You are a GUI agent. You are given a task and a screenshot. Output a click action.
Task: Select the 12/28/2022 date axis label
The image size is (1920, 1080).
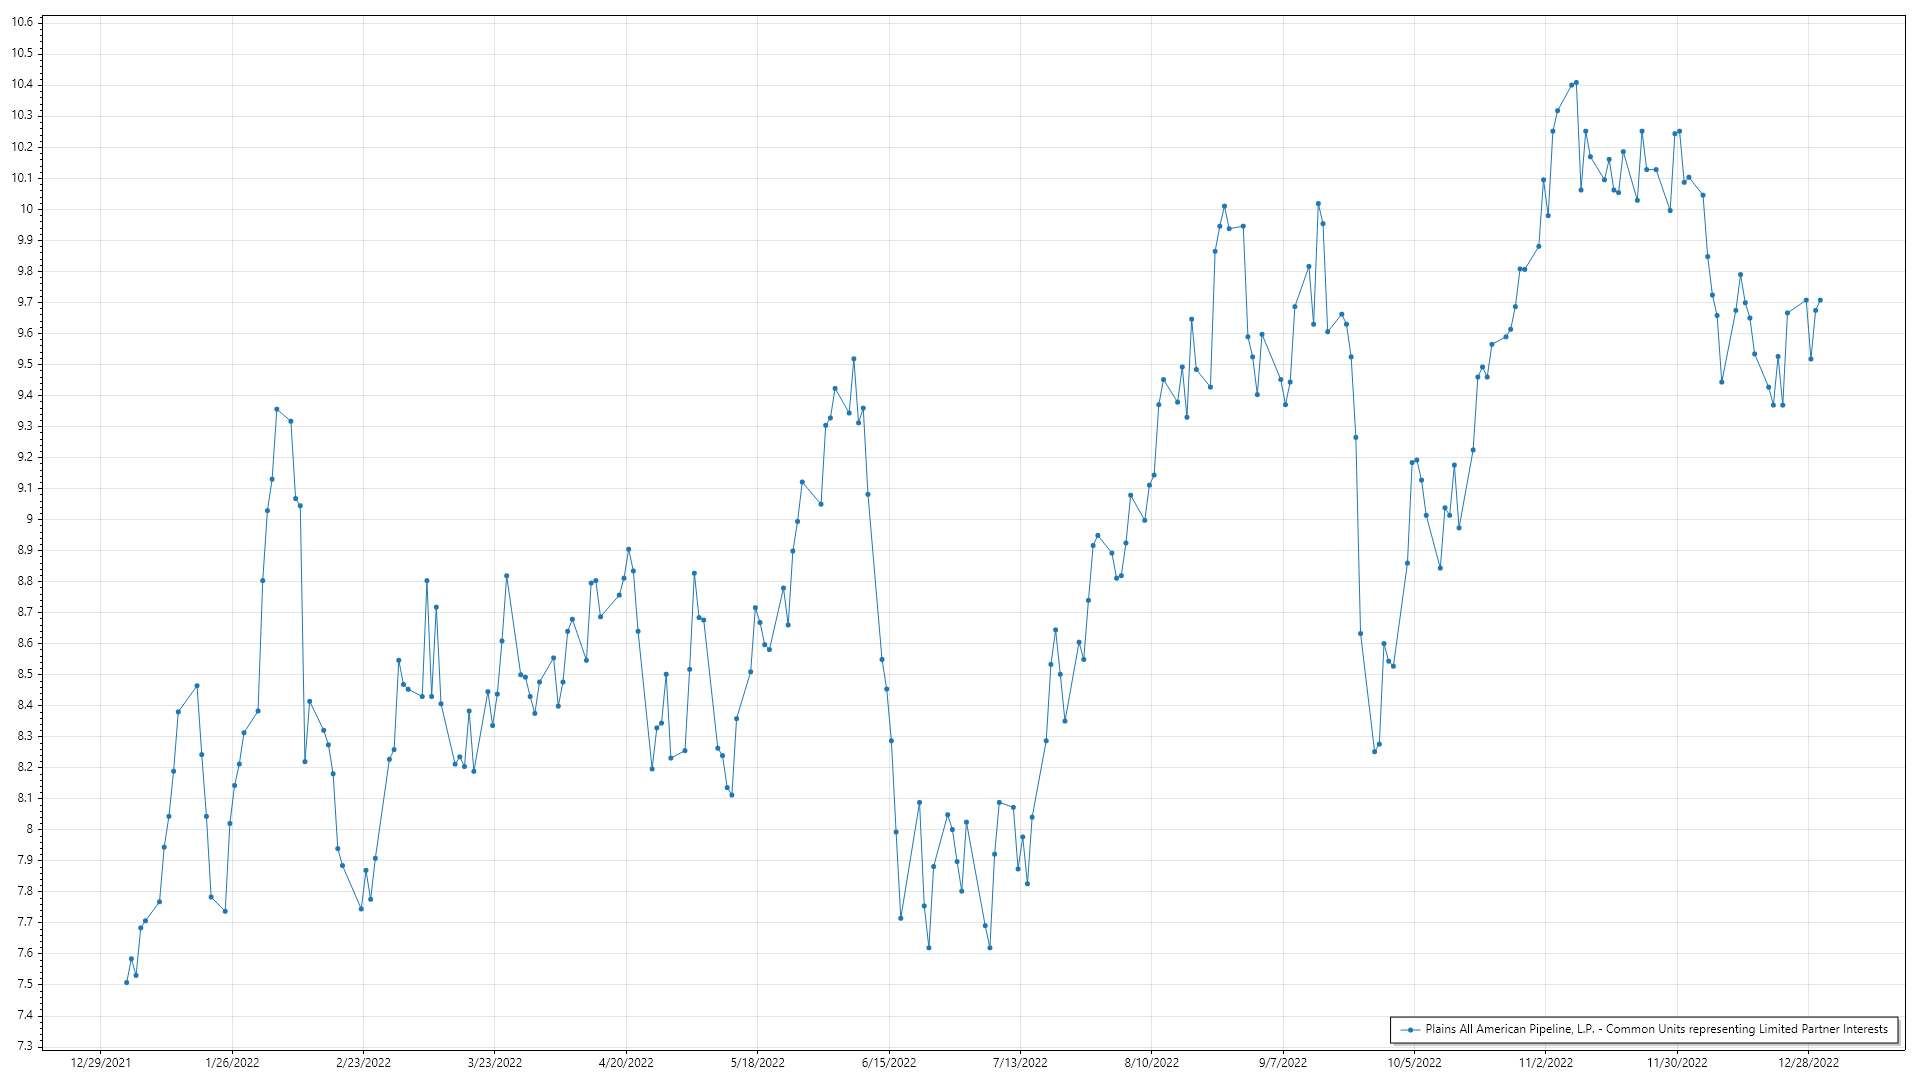point(1808,1062)
